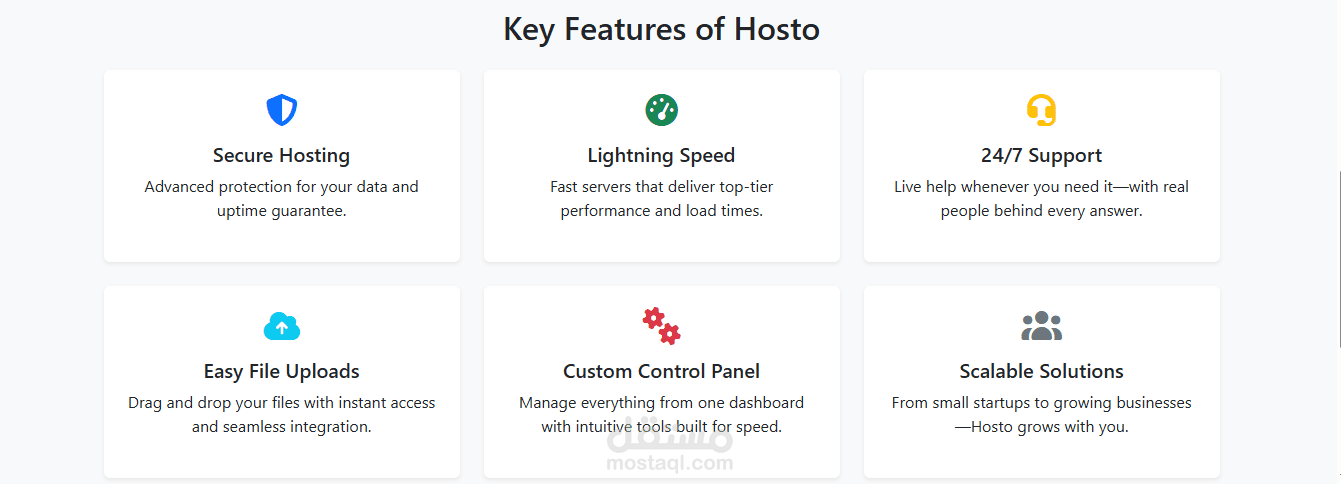Click the Live help description text
The image size is (1341, 484).
pos(1042,199)
